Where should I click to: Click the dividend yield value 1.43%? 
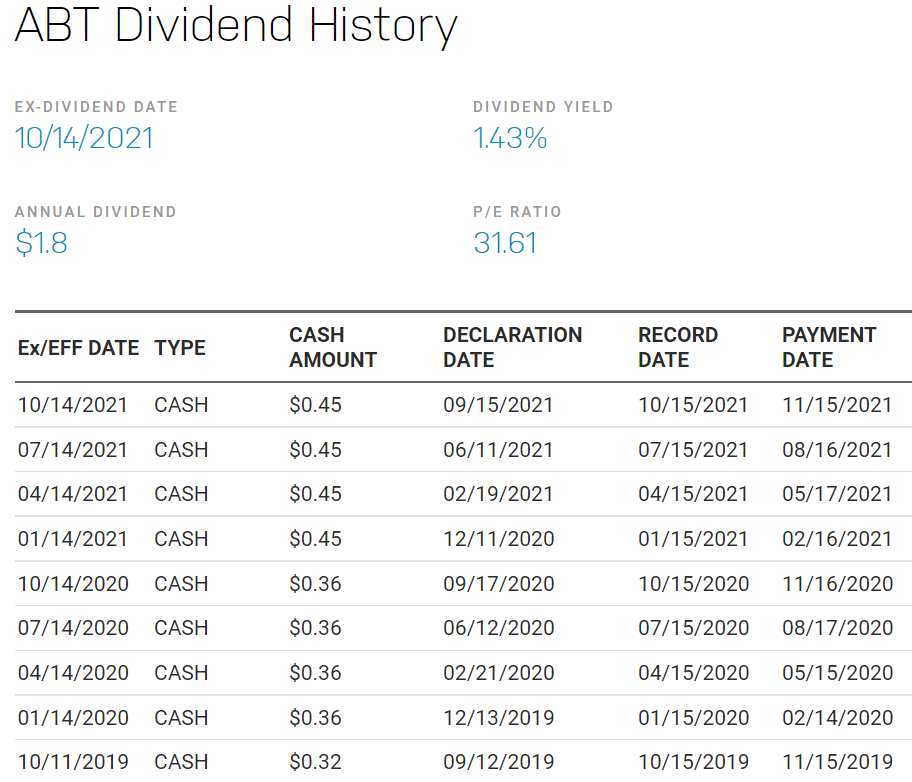tap(510, 138)
